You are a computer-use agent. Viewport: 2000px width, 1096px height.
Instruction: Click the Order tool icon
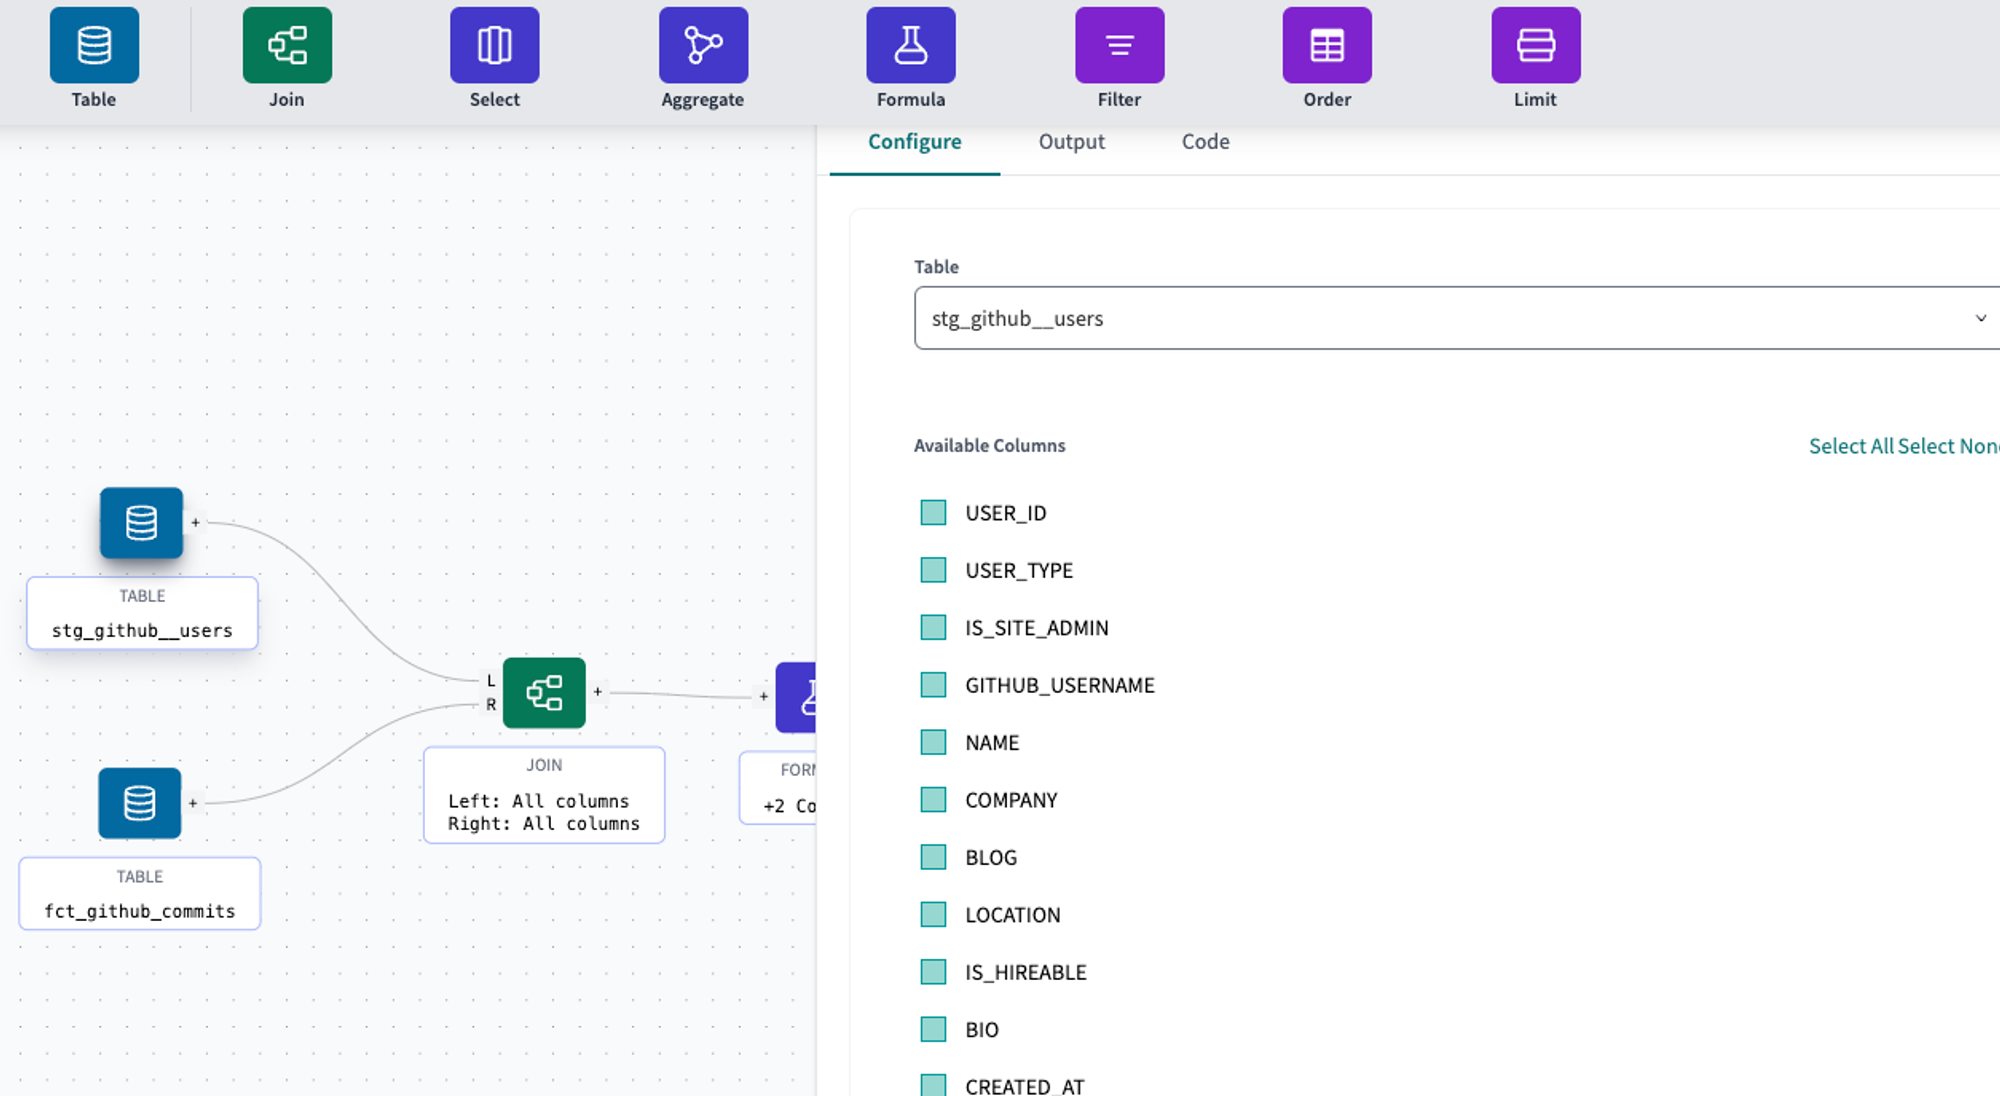click(x=1327, y=45)
